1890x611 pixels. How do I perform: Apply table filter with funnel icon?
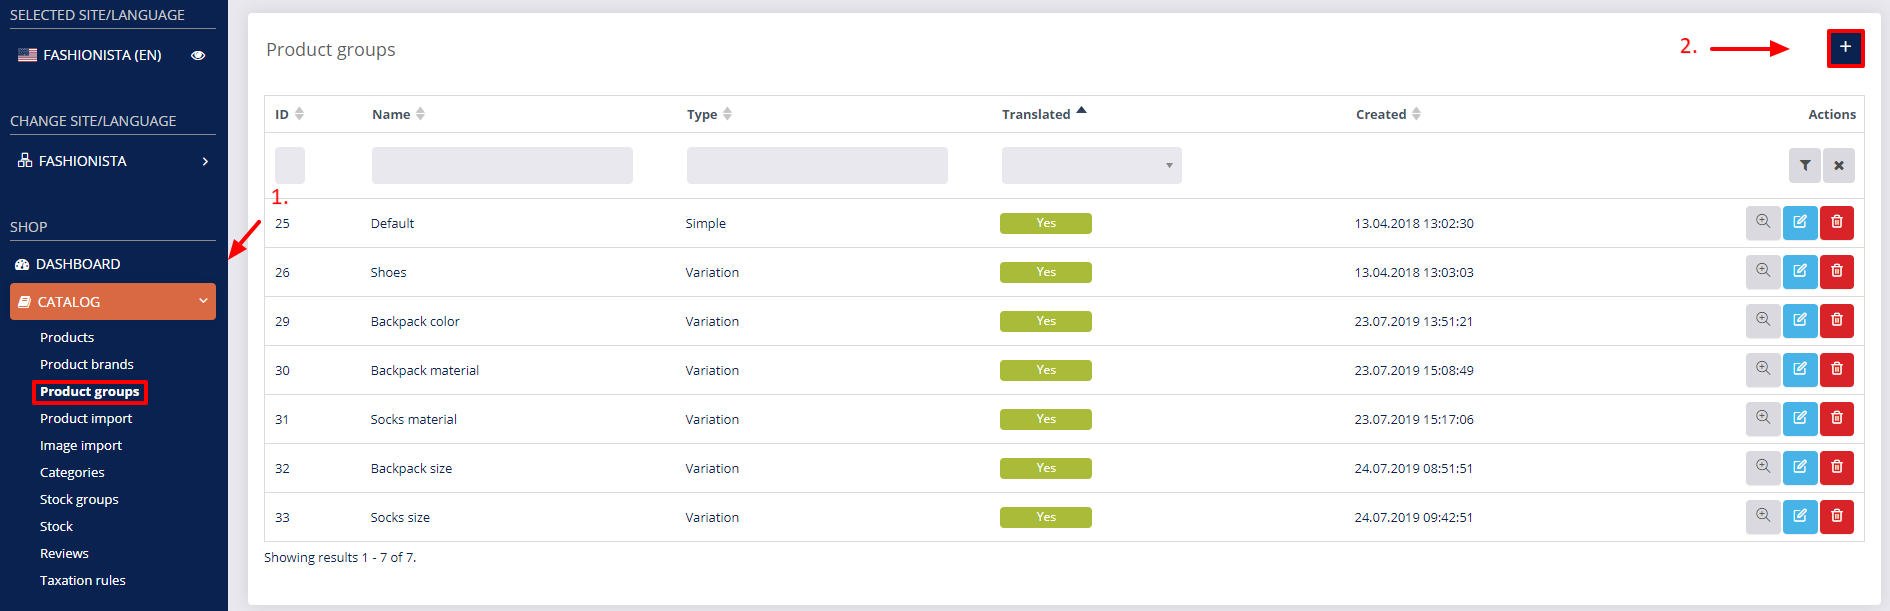tap(1805, 165)
